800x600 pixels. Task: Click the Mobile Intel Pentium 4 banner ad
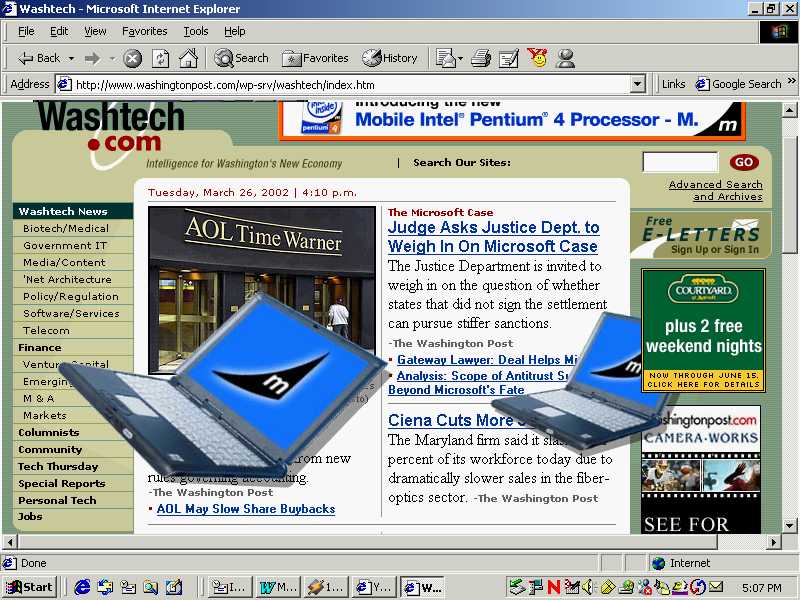(512, 119)
